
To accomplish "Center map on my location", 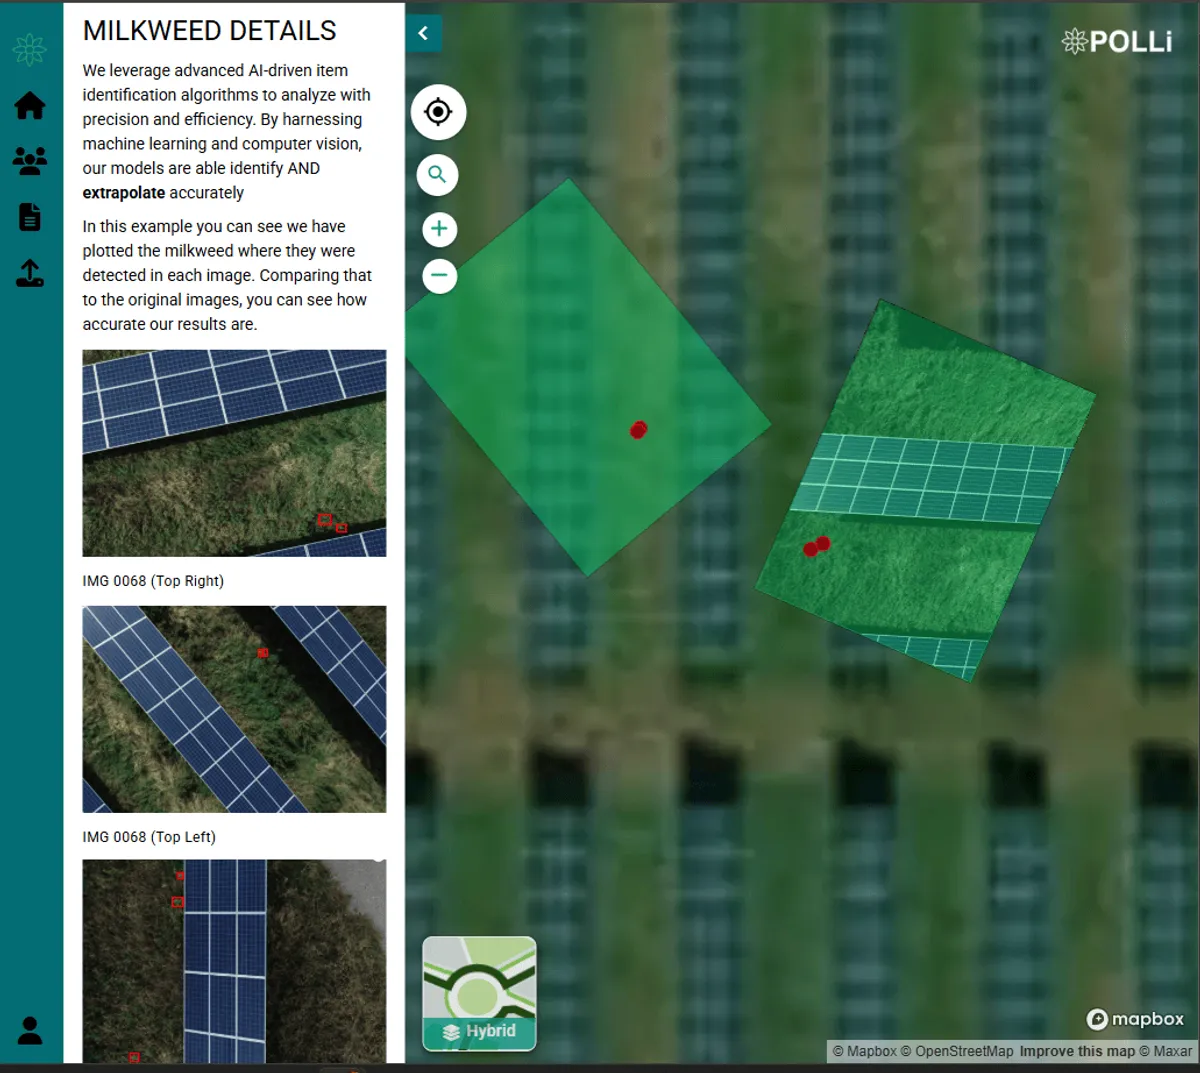I will point(438,112).
